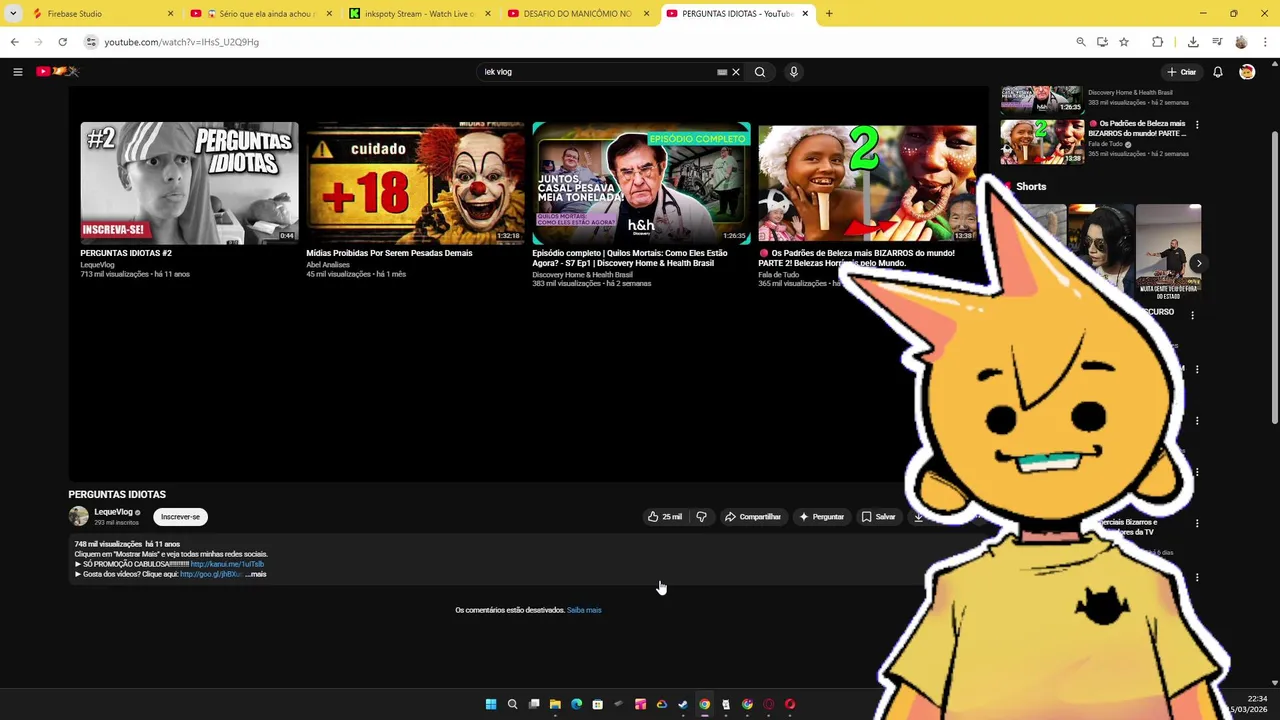The width and height of the screenshot is (1280, 720).
Task: Save video with Salvar button
Action: click(879, 517)
